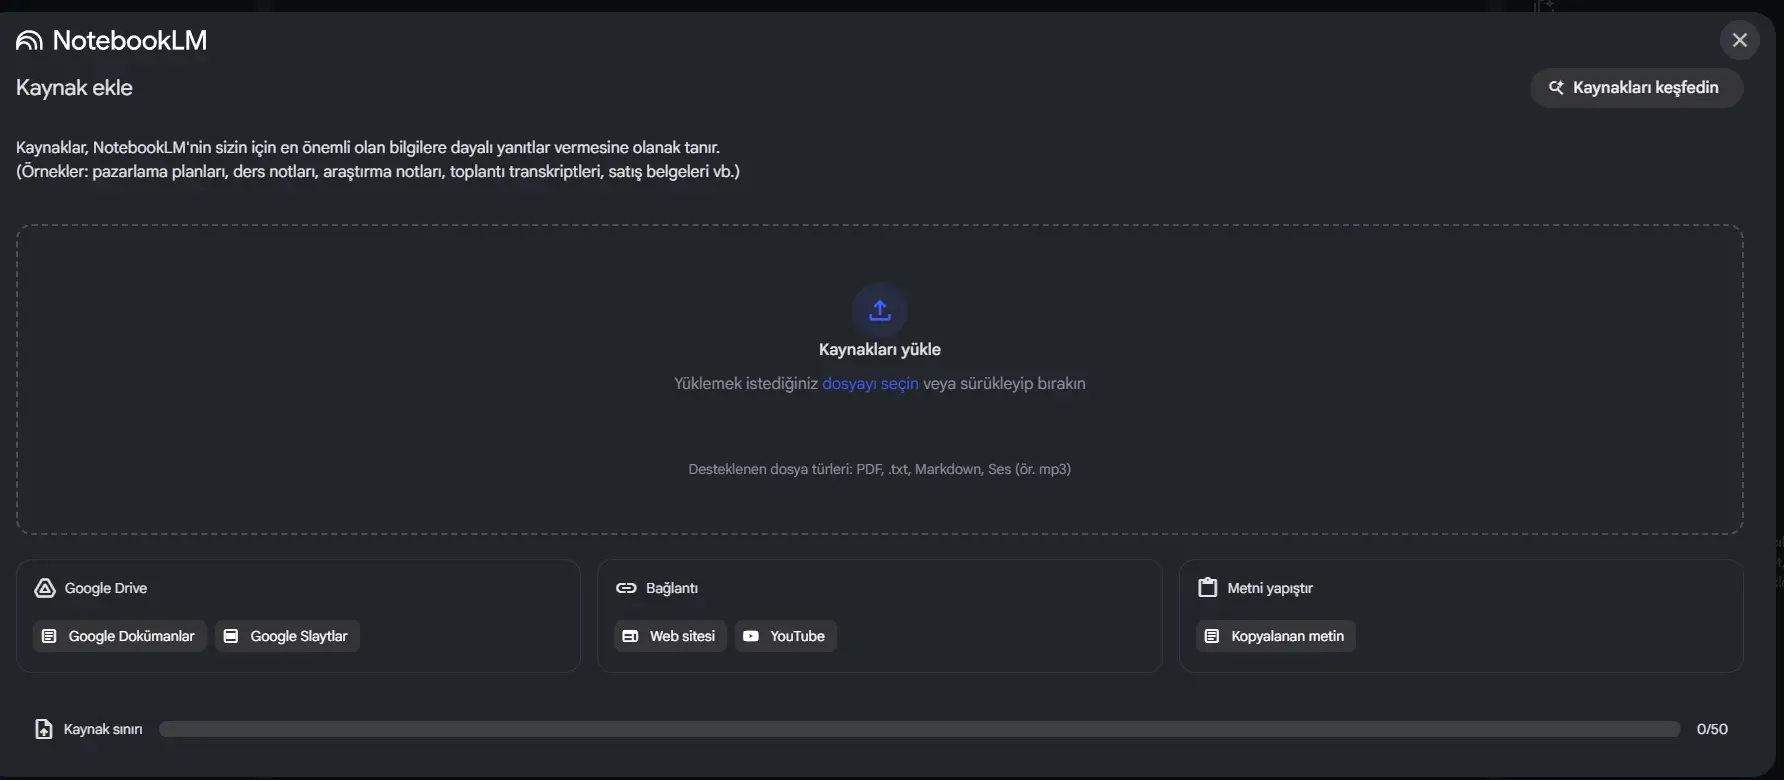Close the Kaynak ekle dialog
1784x780 pixels.
[1740, 40]
